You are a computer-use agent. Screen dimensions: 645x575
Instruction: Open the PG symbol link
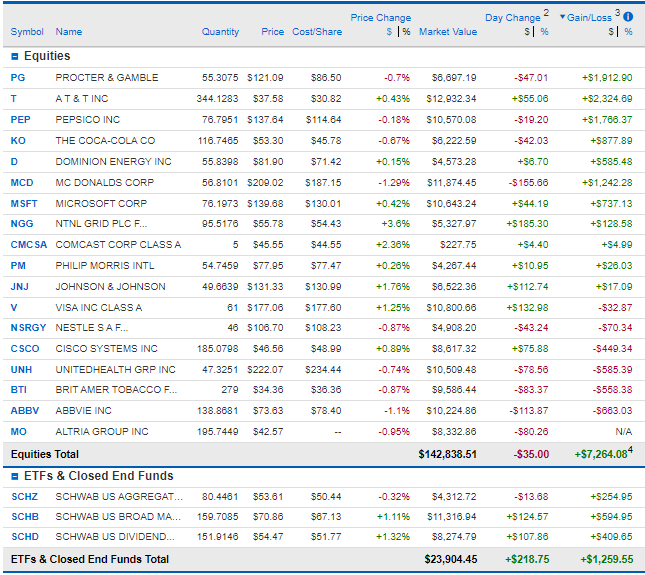point(18,78)
